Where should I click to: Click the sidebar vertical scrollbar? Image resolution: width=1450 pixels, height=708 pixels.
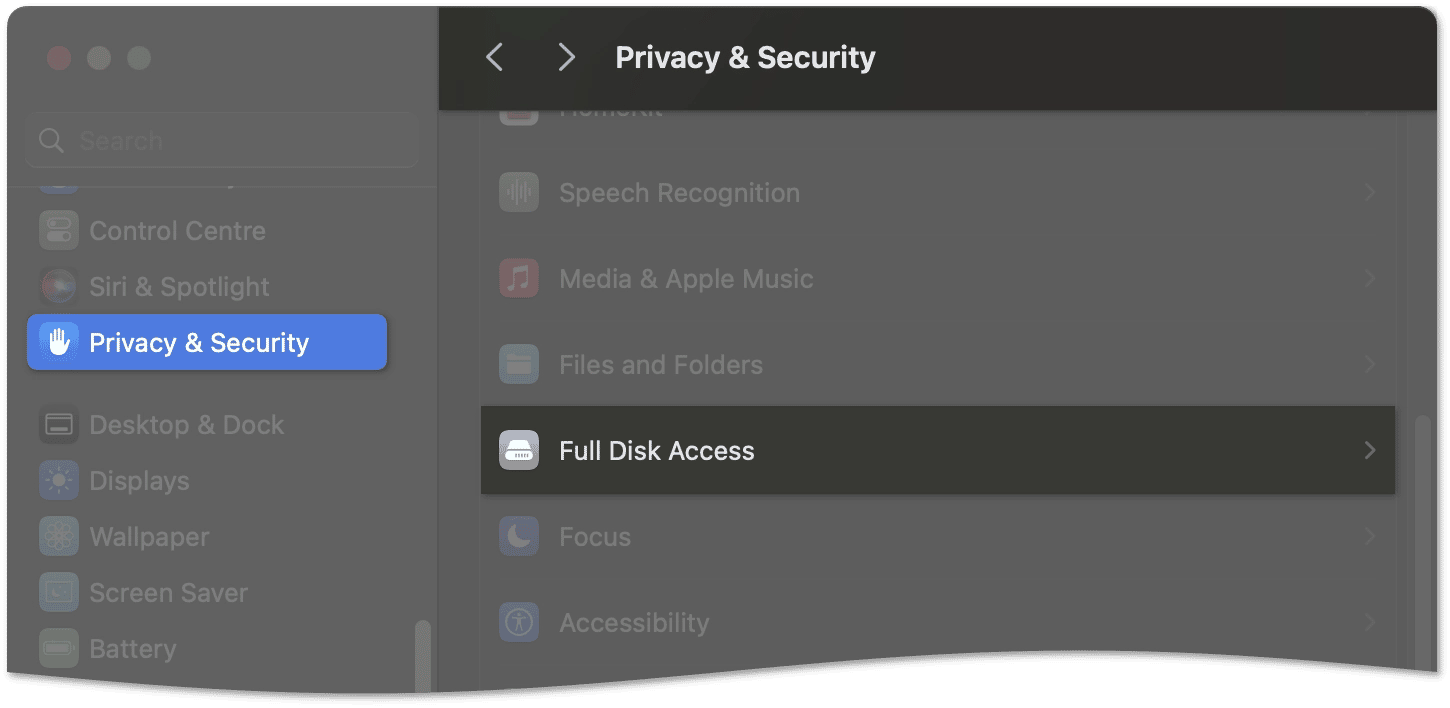tap(423, 655)
